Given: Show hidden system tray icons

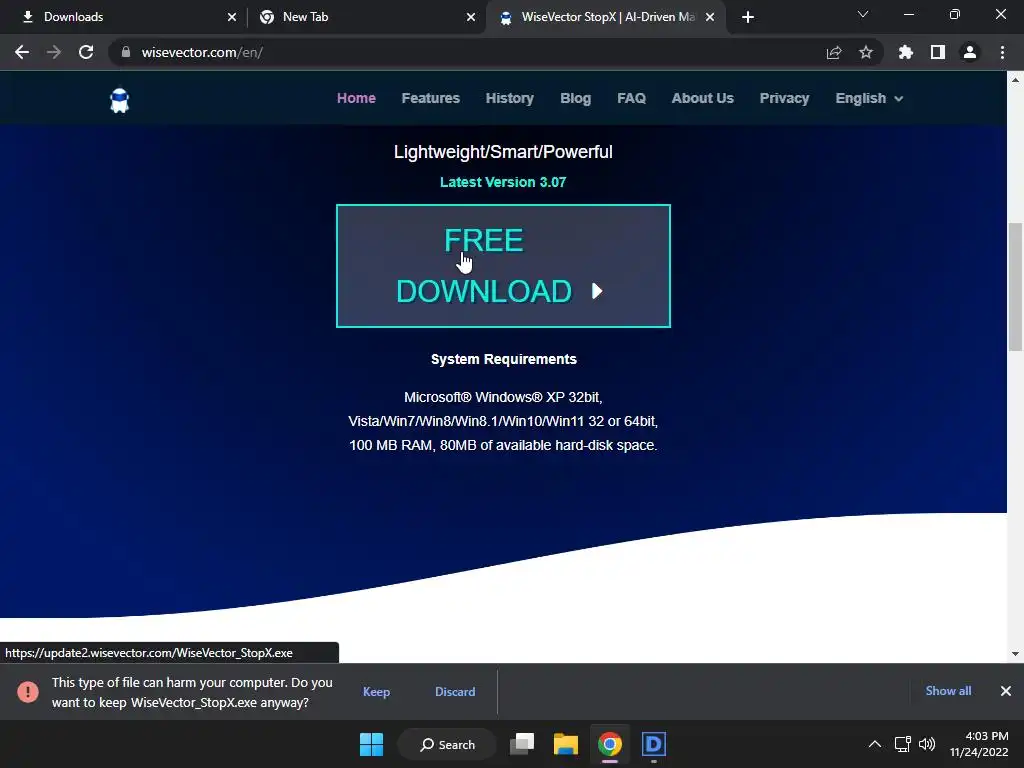Looking at the screenshot, I should [874, 744].
